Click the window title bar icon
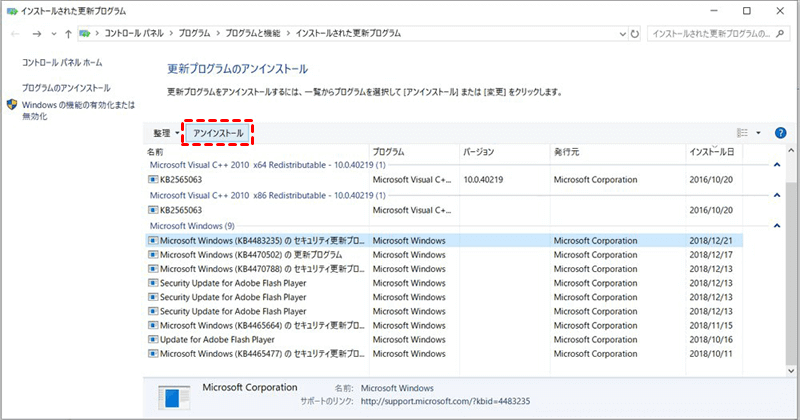Image resolution: width=800 pixels, height=420 pixels. click(x=12, y=11)
